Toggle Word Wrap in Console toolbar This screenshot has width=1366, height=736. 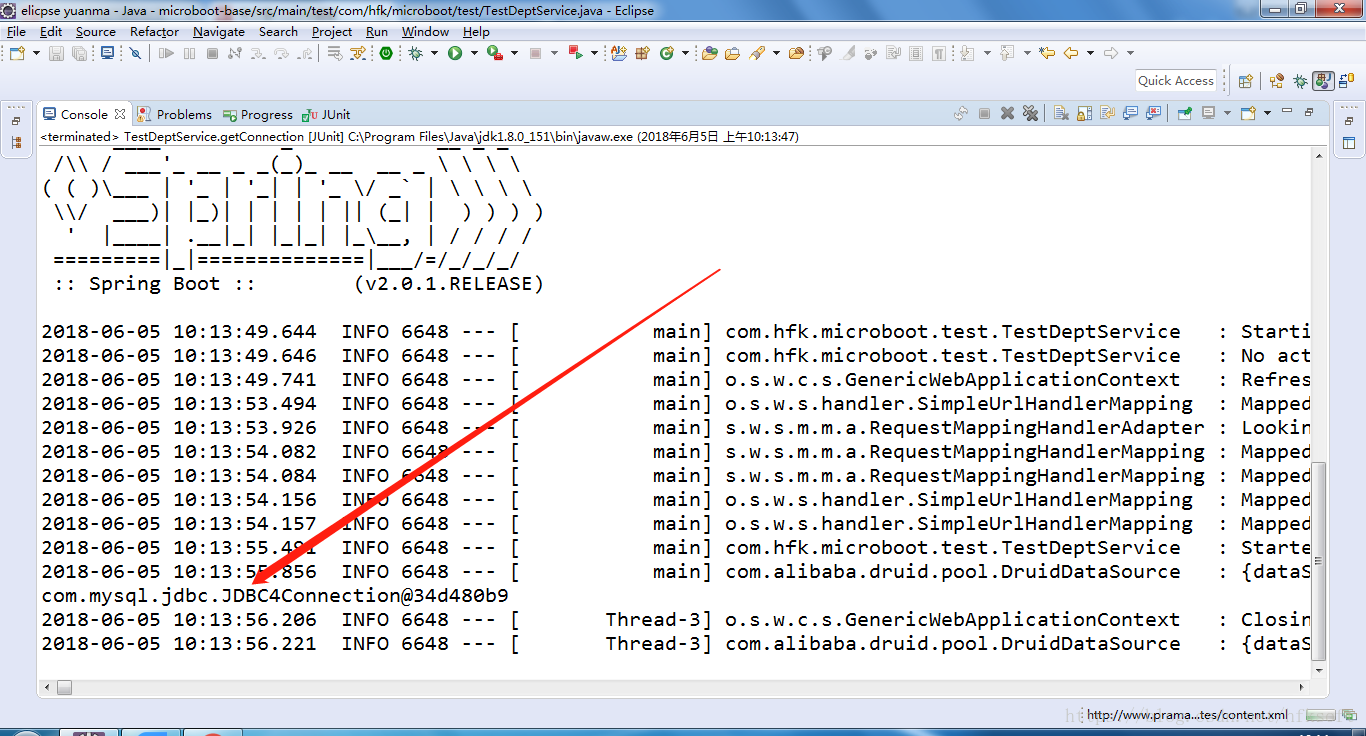1107,113
